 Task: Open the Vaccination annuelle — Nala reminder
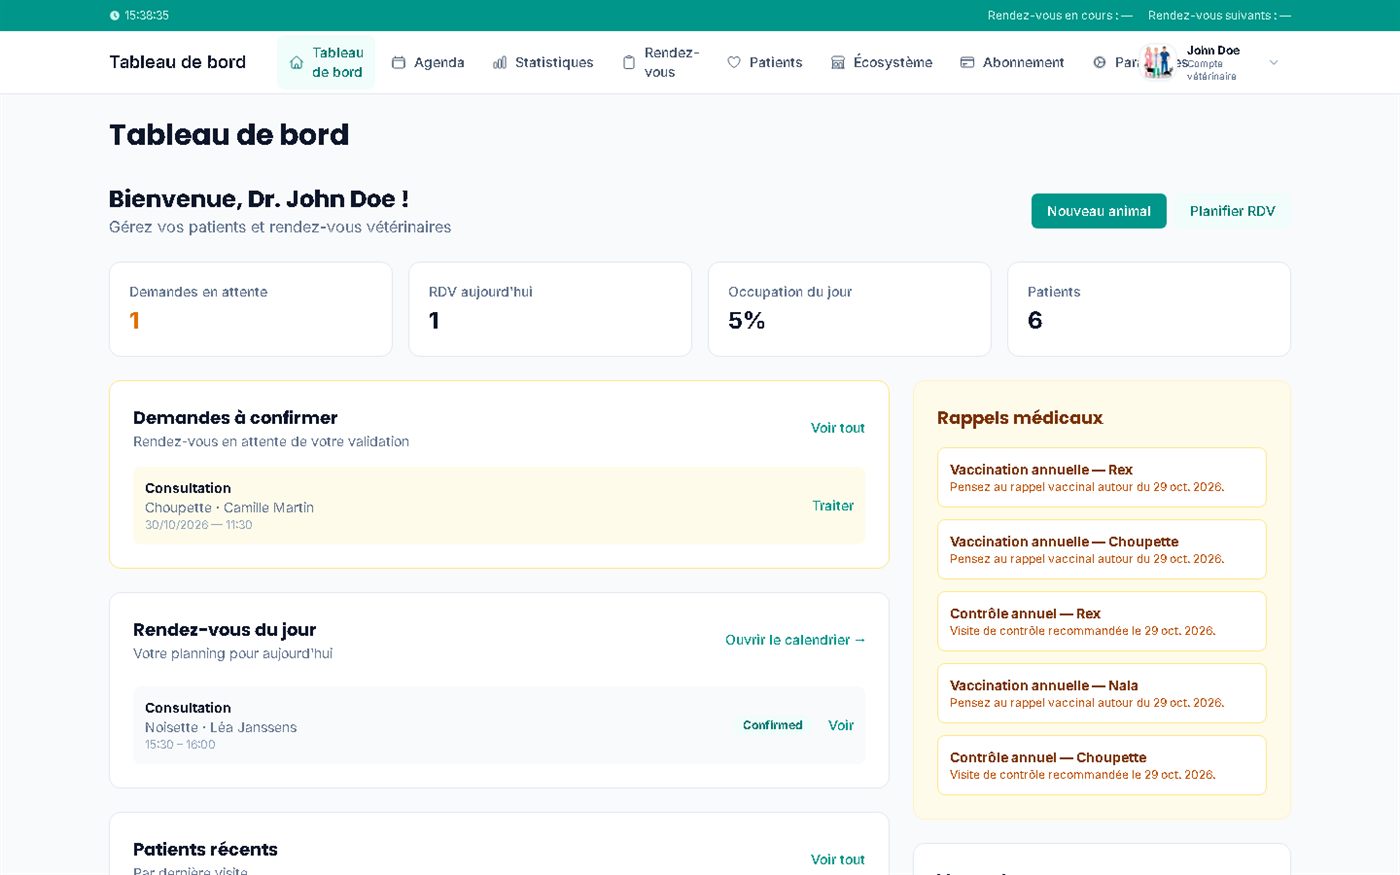tap(1101, 693)
